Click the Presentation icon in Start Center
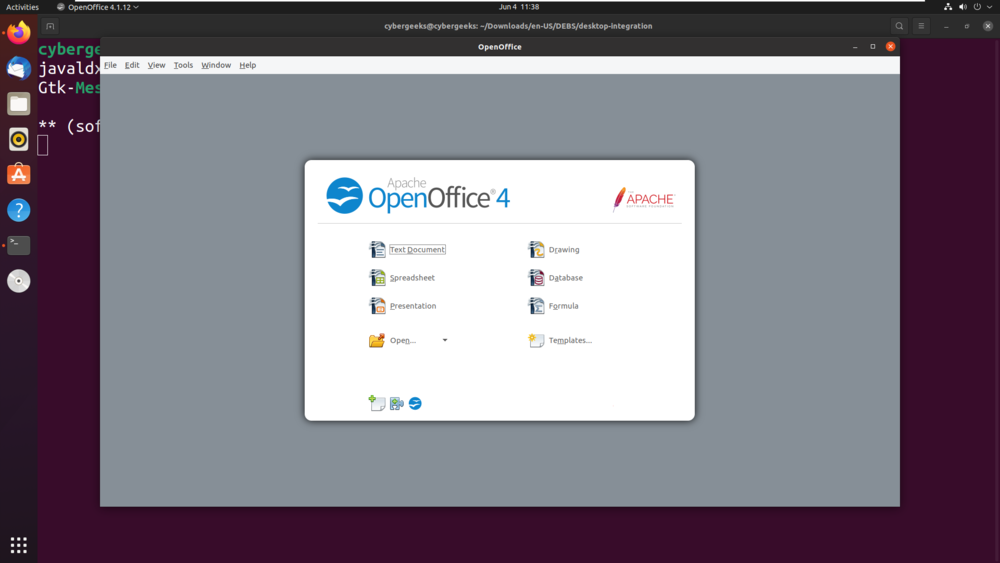 click(x=377, y=305)
